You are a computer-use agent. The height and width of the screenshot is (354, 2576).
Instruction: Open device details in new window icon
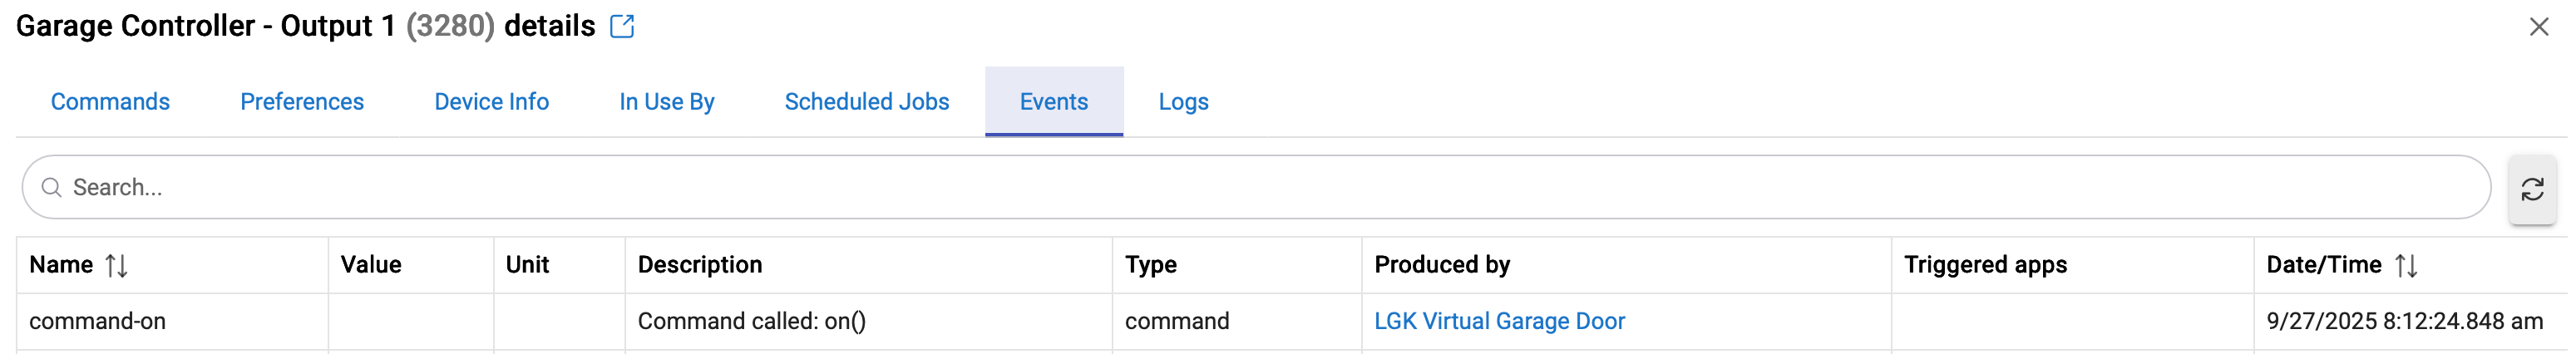[x=622, y=26]
